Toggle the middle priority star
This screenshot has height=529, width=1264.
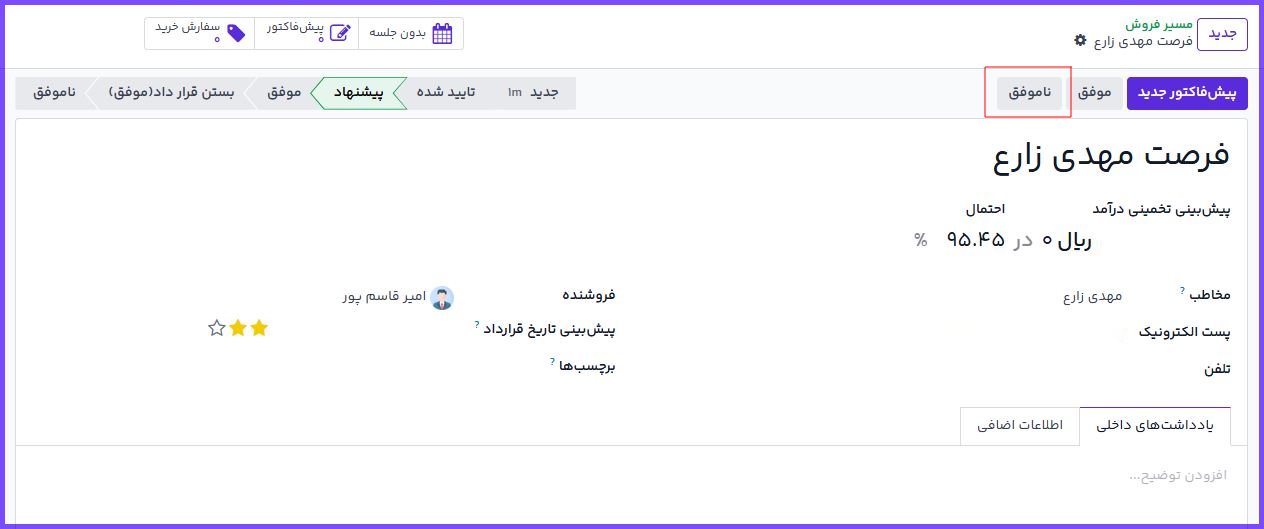[x=238, y=328]
